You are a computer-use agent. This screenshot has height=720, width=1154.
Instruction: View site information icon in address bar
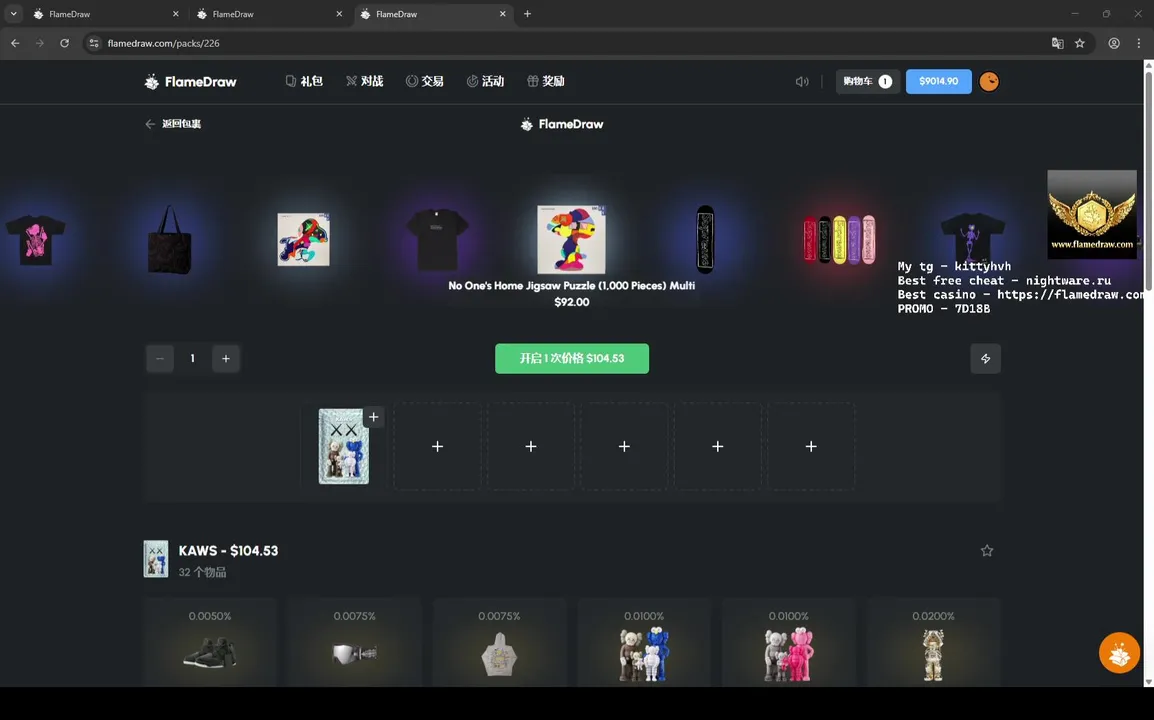tap(93, 43)
